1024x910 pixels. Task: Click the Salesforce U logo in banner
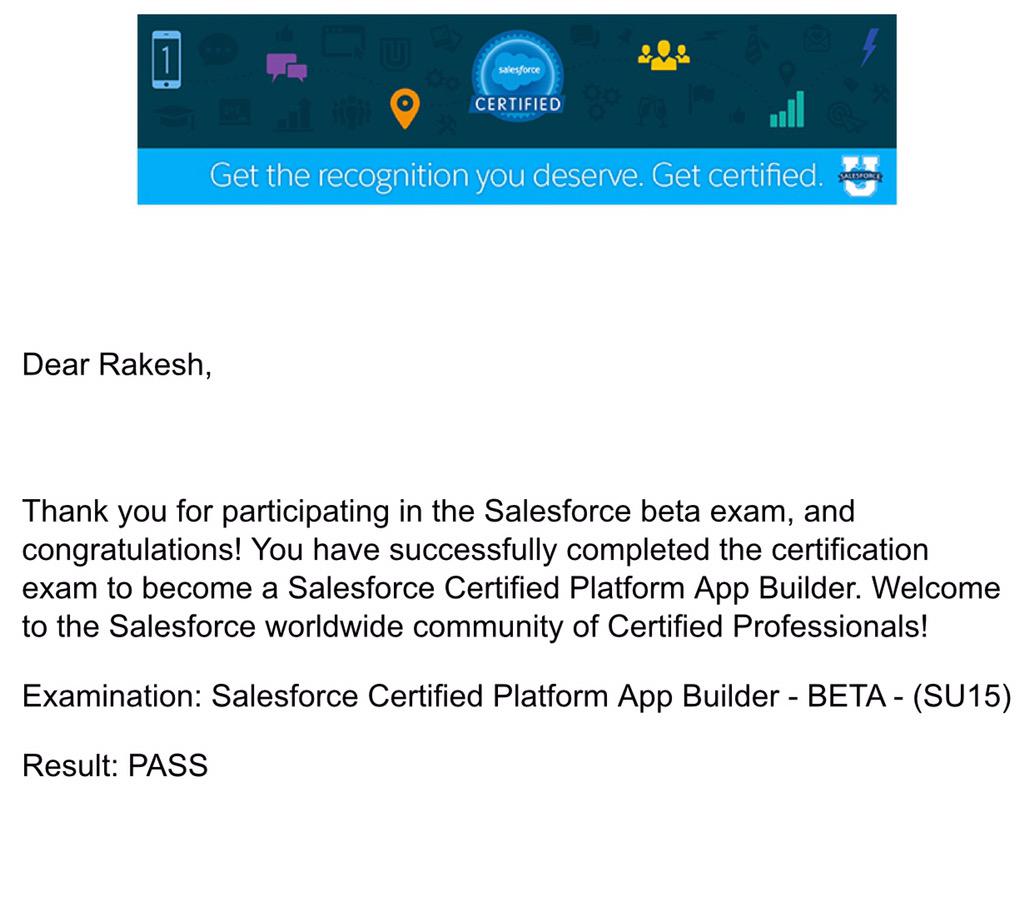(860, 176)
